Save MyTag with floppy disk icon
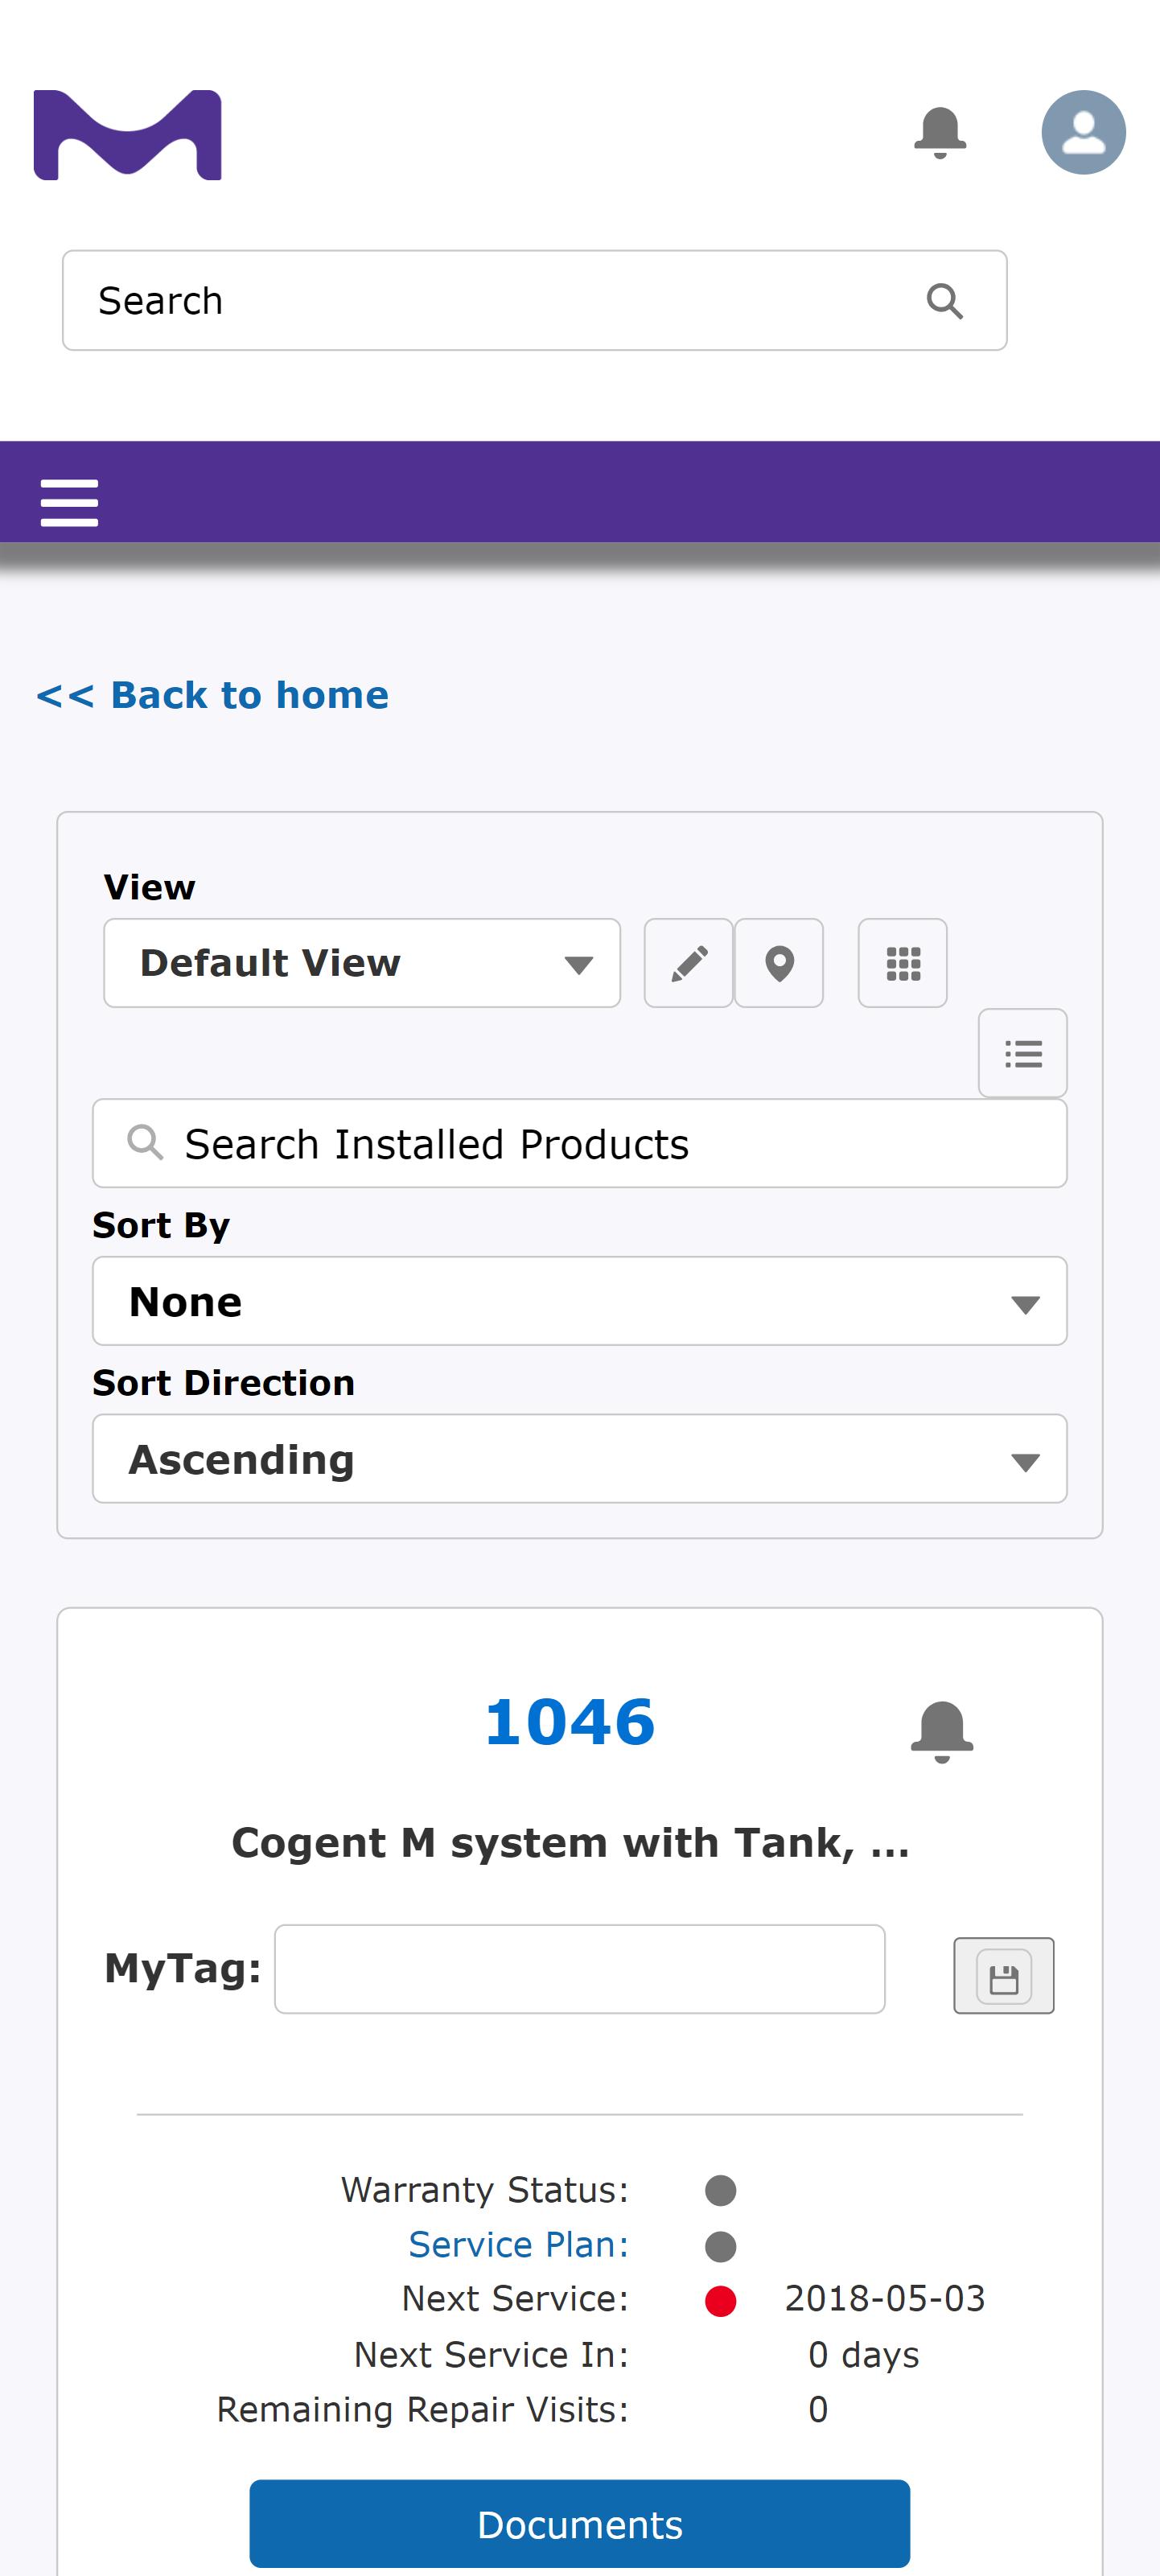Image resolution: width=1160 pixels, height=2576 pixels. 1004,1975
